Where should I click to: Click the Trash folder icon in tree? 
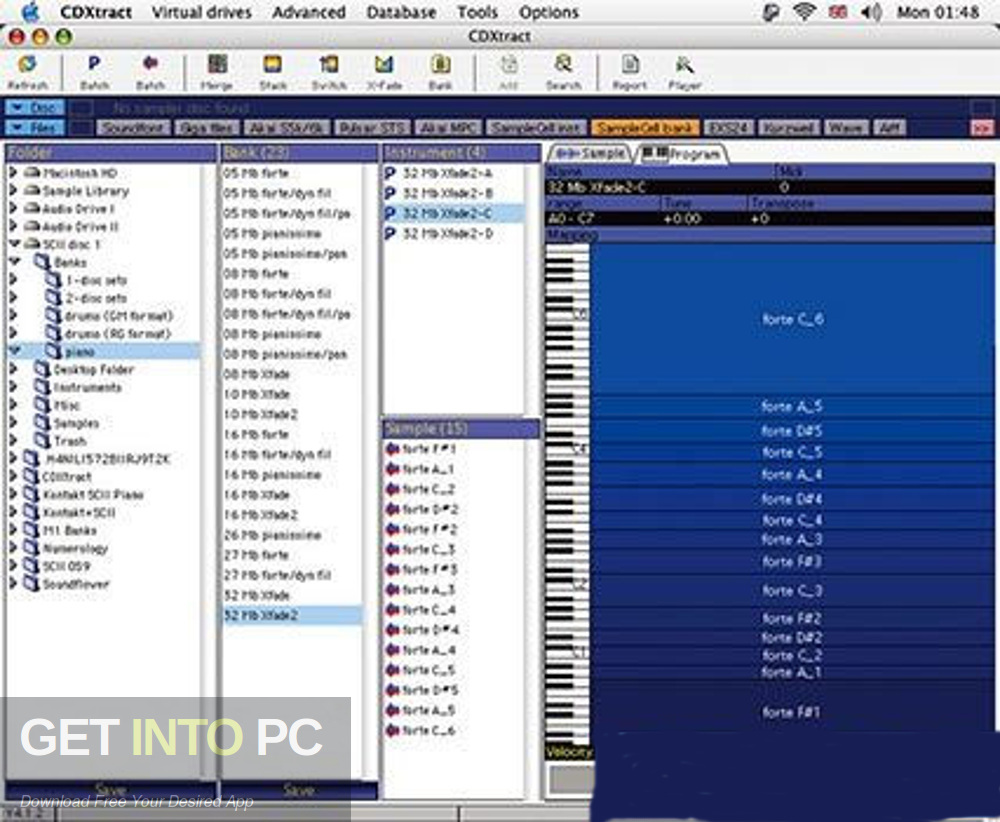click(x=42, y=440)
